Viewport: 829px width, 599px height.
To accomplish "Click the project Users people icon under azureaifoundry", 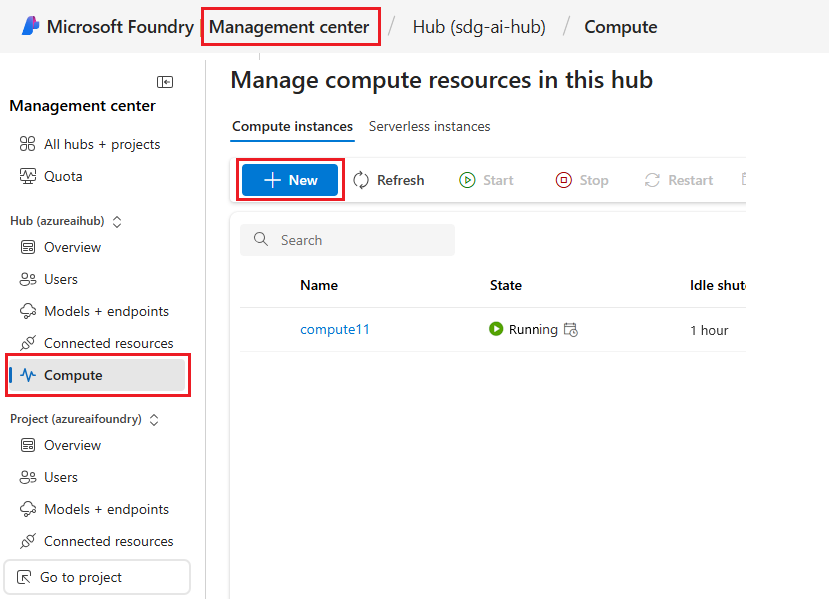I will click(x=27, y=477).
